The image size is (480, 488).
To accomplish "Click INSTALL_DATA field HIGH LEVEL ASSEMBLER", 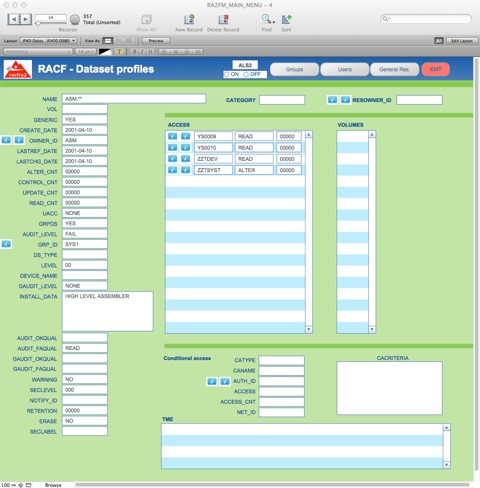I will [x=108, y=311].
